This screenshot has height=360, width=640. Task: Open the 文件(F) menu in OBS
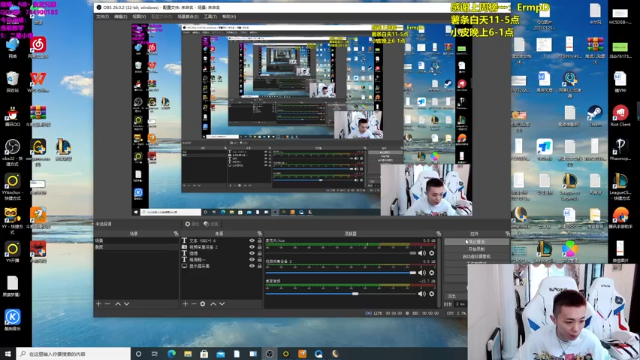tap(102, 17)
